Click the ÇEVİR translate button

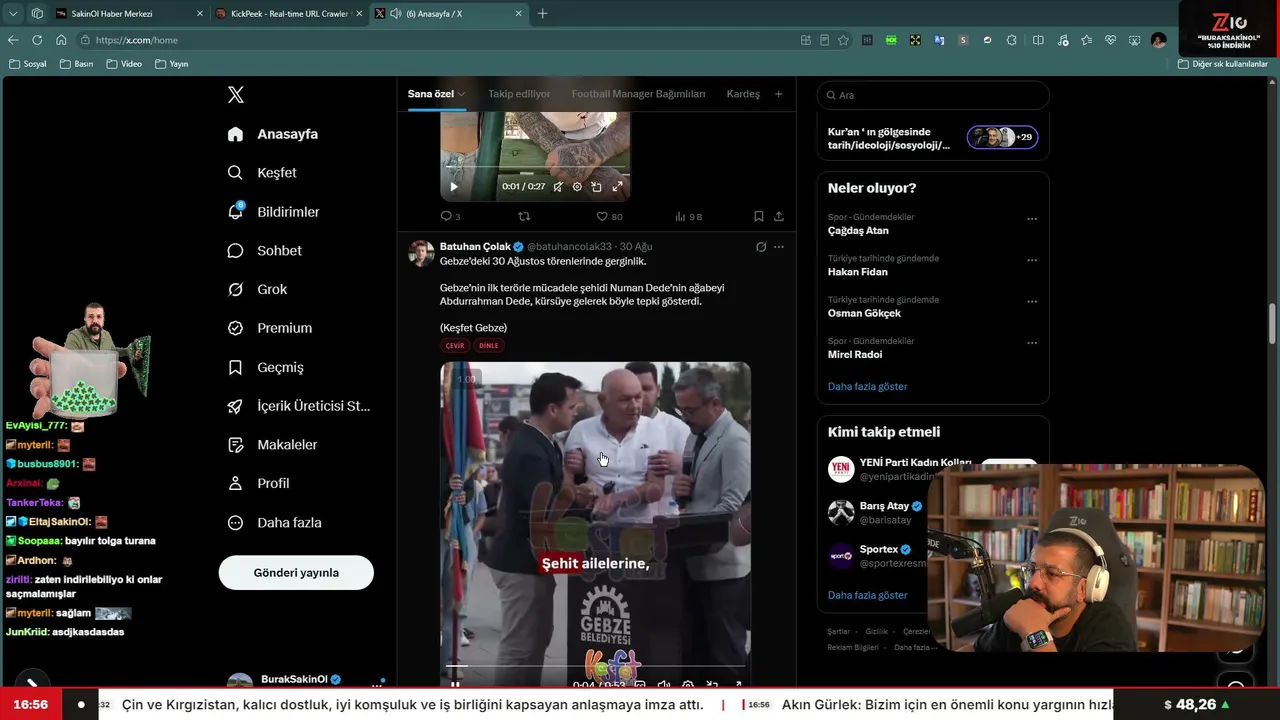pos(455,346)
